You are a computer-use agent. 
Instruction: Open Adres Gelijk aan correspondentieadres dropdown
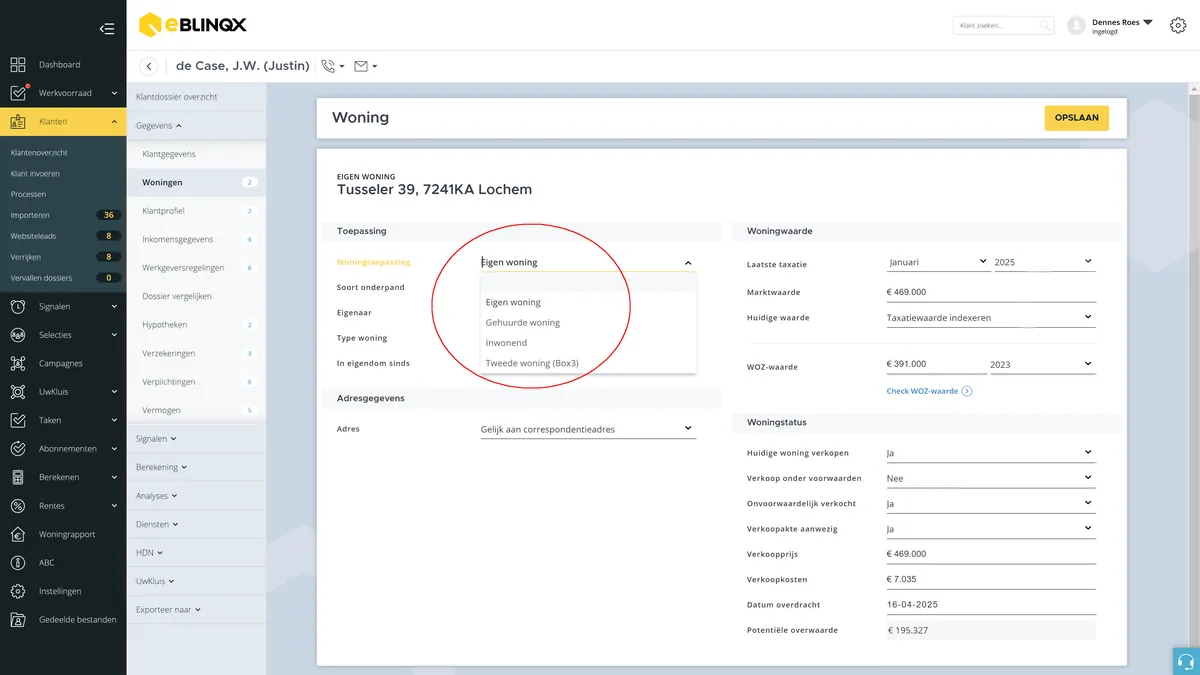pyautogui.click(x=588, y=429)
